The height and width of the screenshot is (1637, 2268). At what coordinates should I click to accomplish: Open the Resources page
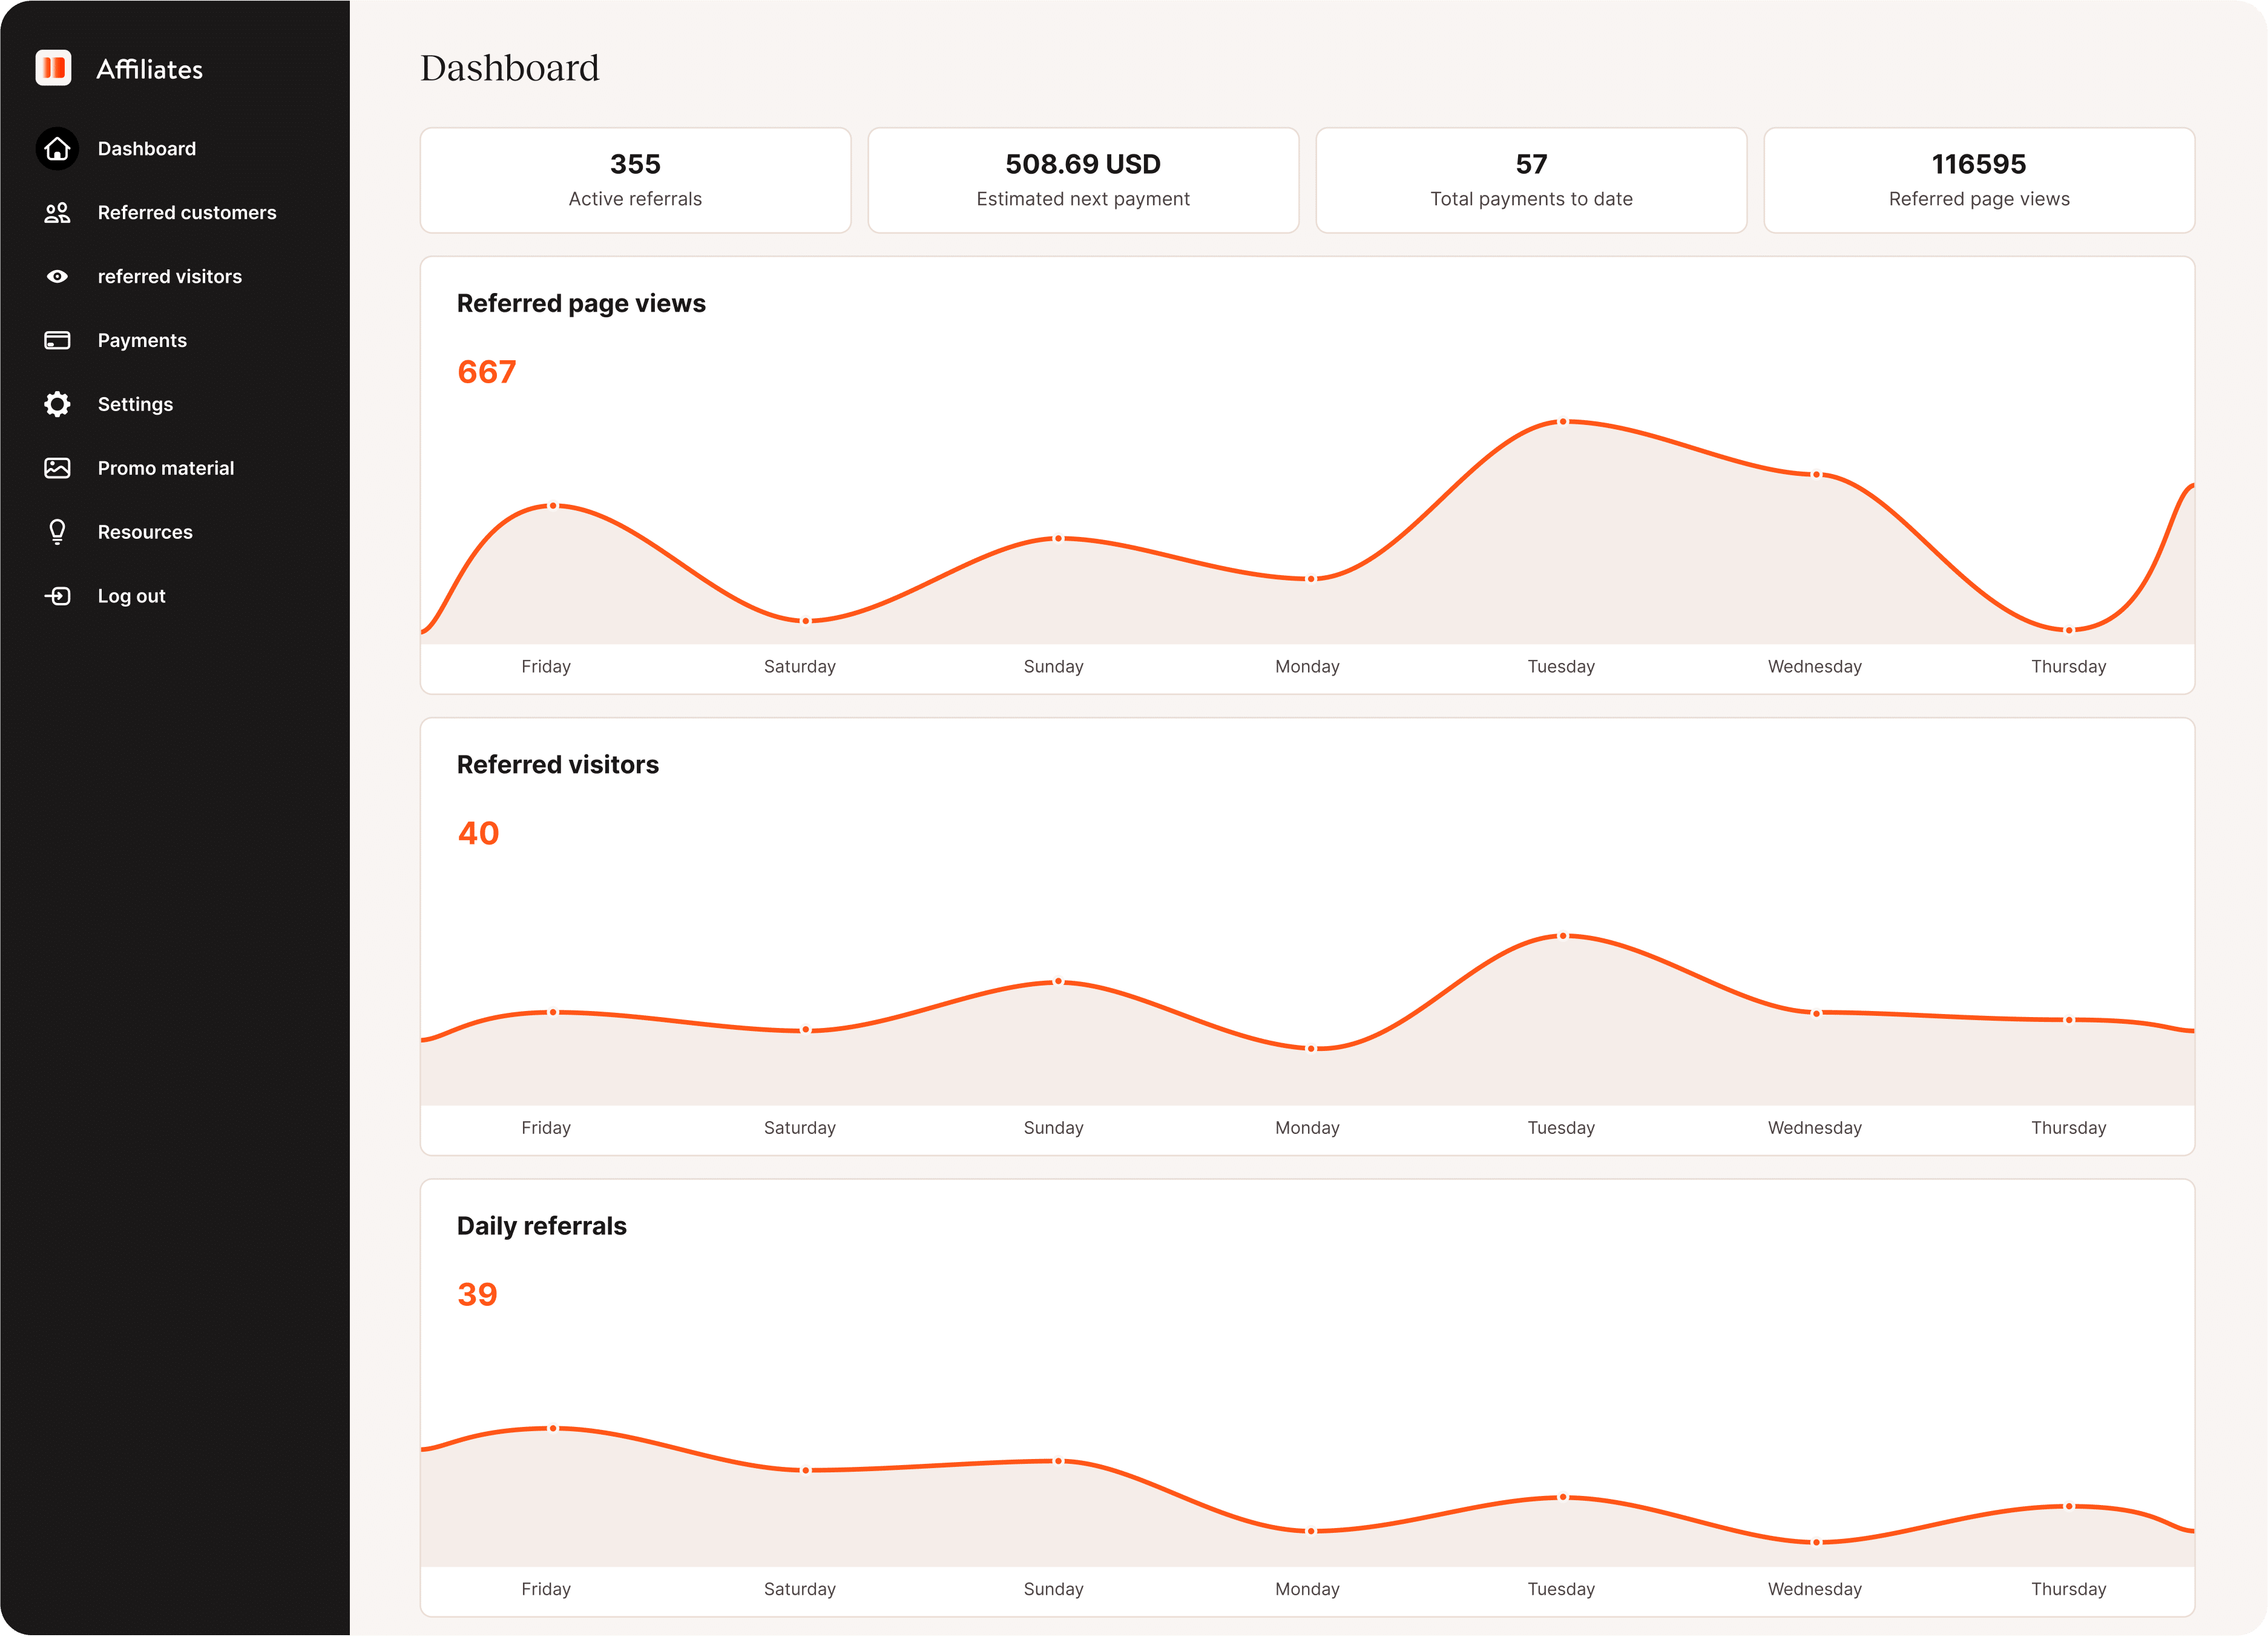(x=145, y=531)
